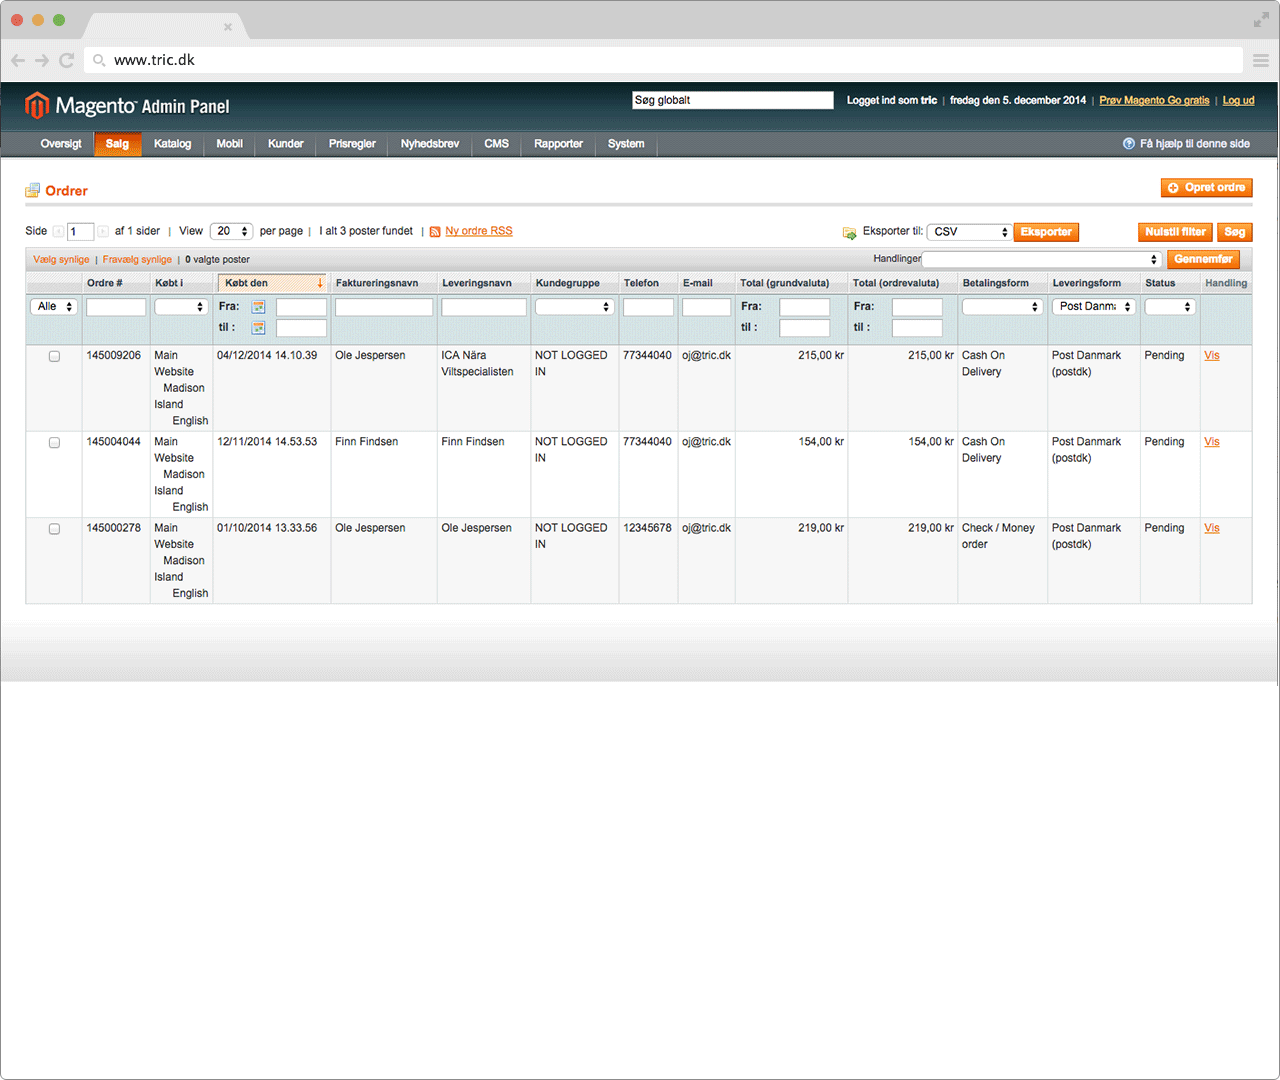Viewport: 1280px width, 1080px height.
Task: Click the orange RSS feed icon
Action: tap(435, 232)
